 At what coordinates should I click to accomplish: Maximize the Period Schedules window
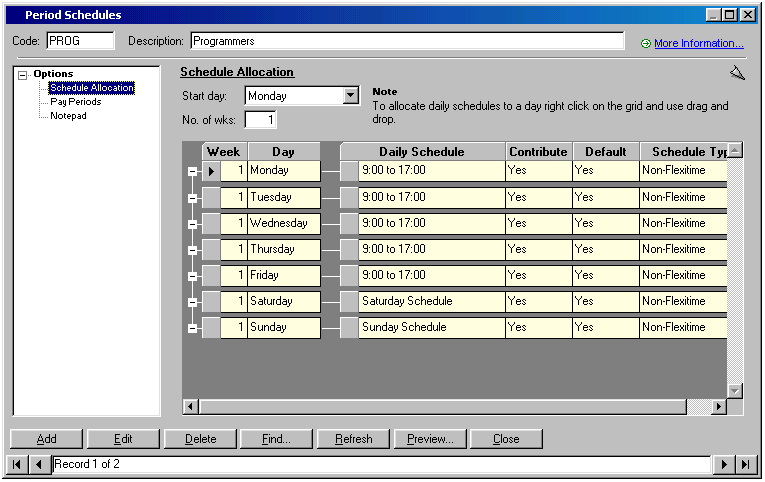pos(730,15)
